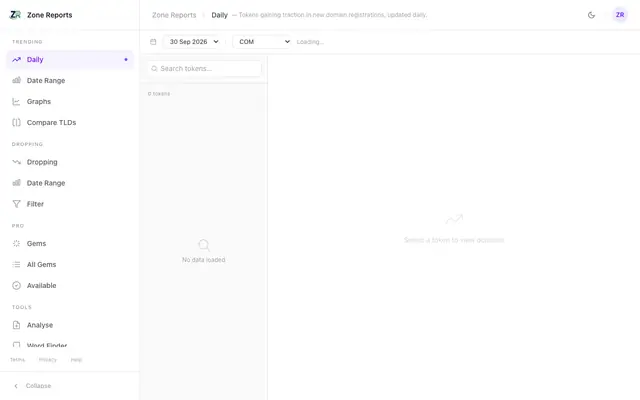Click the All Gems list icon

(x=16, y=264)
